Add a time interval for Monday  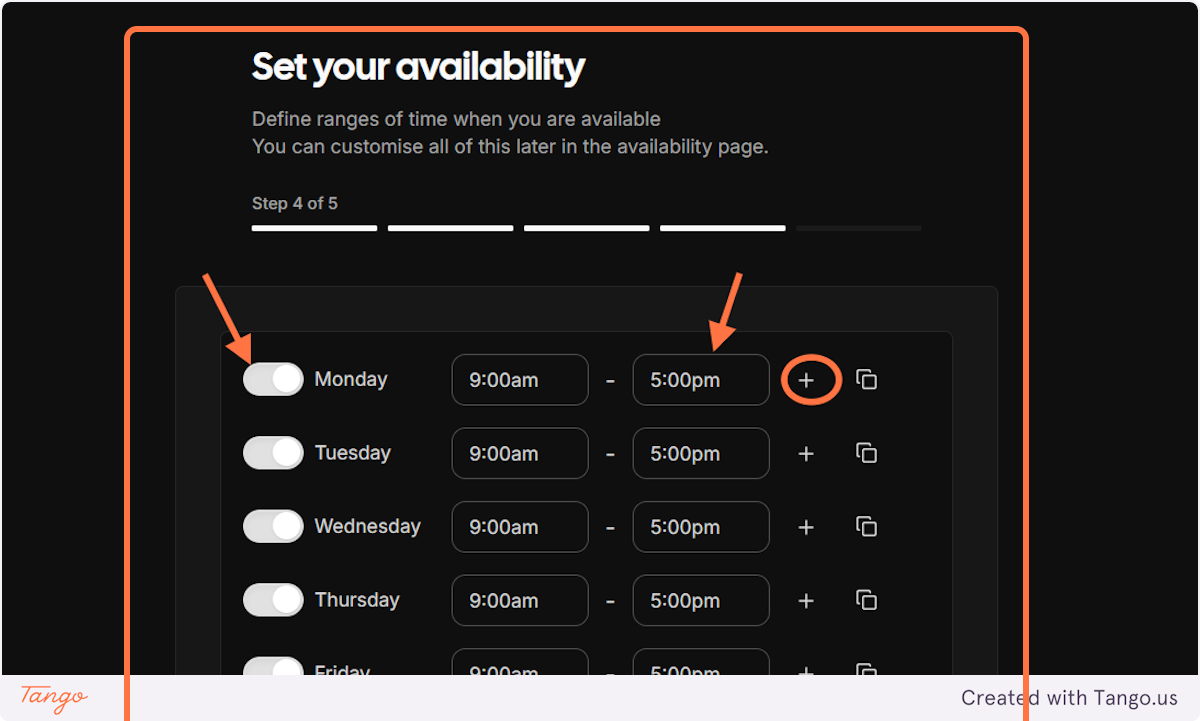[x=806, y=379]
